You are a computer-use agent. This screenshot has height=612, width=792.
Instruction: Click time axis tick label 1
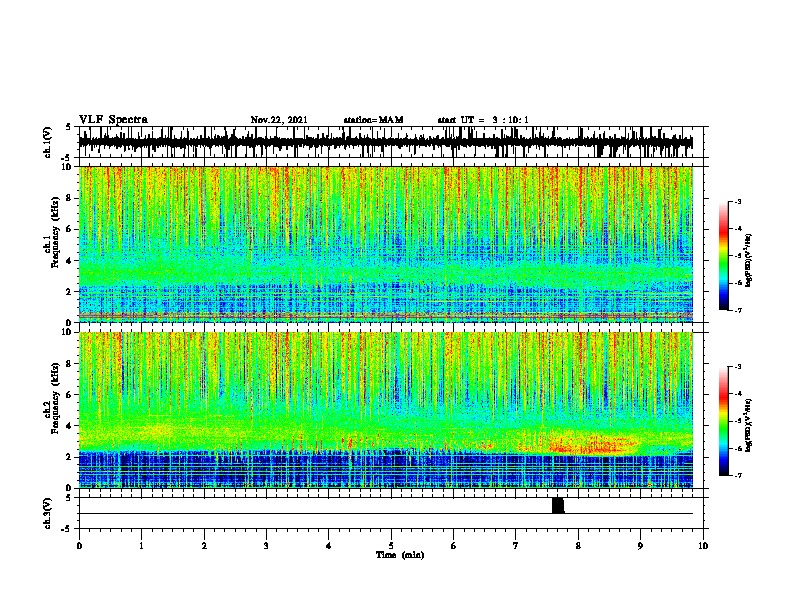[x=141, y=546]
